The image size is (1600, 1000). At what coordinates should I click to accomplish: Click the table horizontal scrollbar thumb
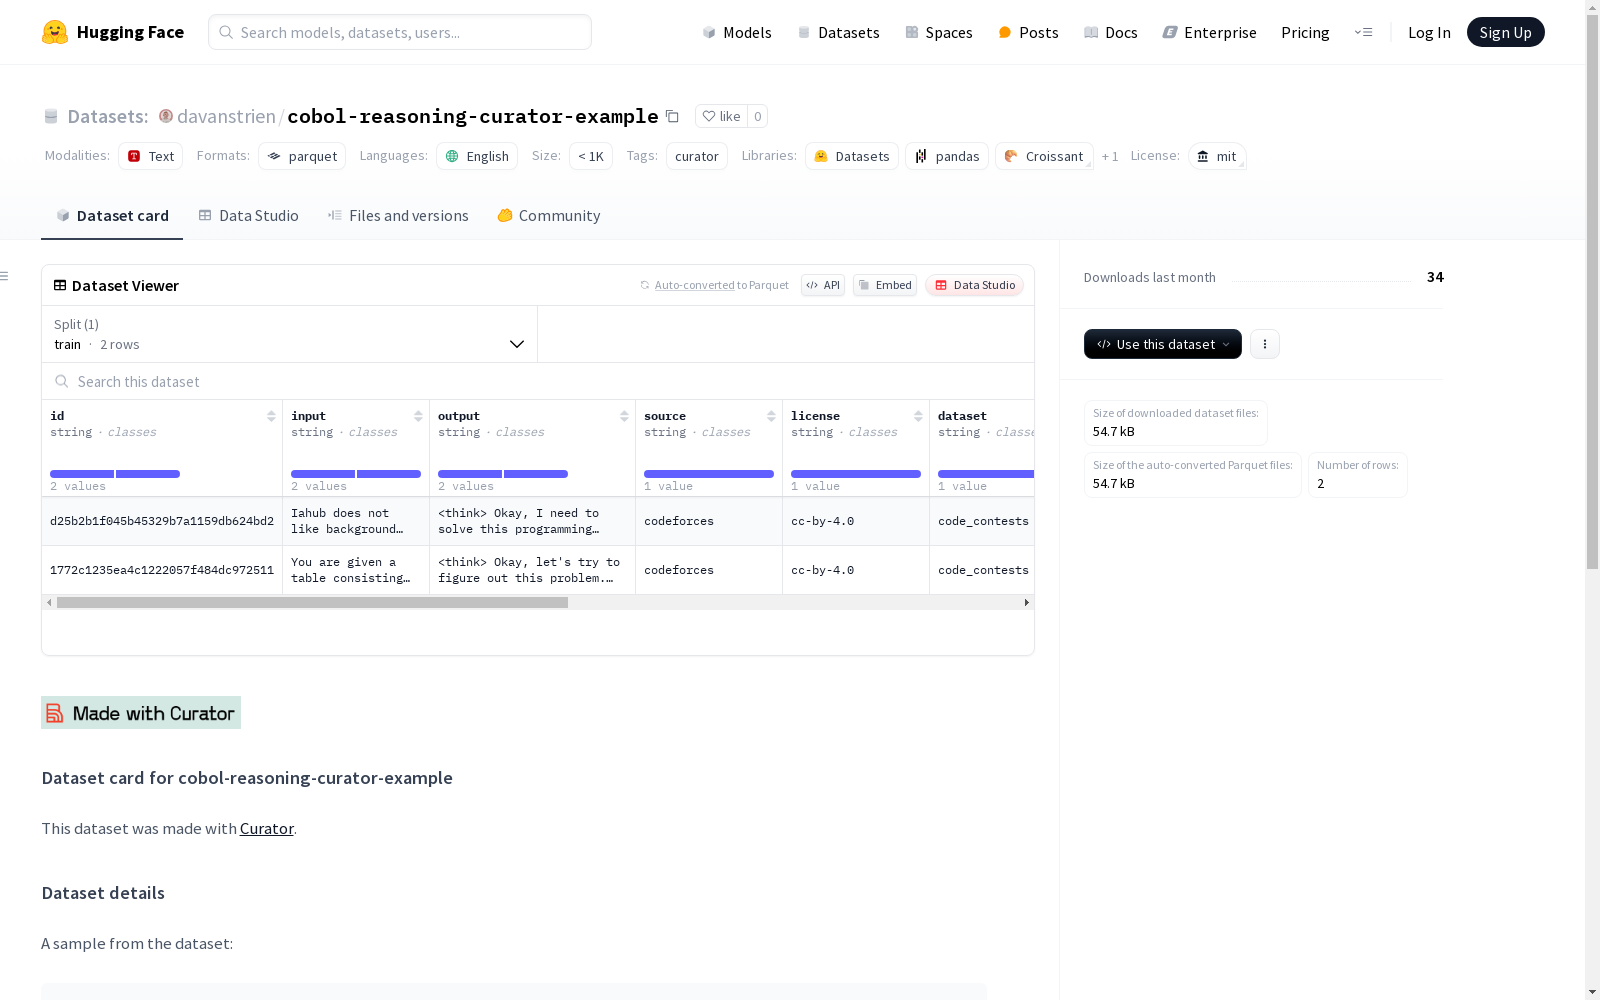pos(312,602)
